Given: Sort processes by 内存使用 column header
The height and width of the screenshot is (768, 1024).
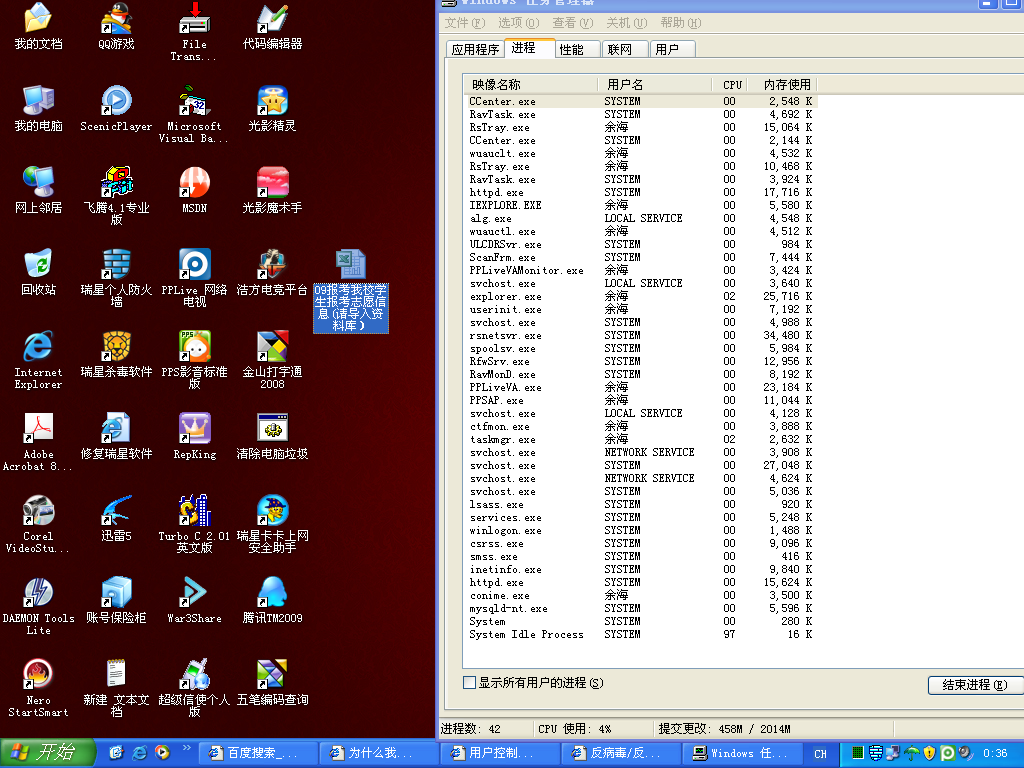Looking at the screenshot, I should pos(783,85).
